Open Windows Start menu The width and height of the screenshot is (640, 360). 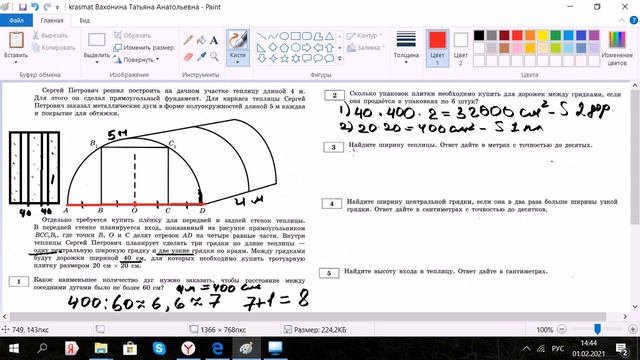pos(13,348)
